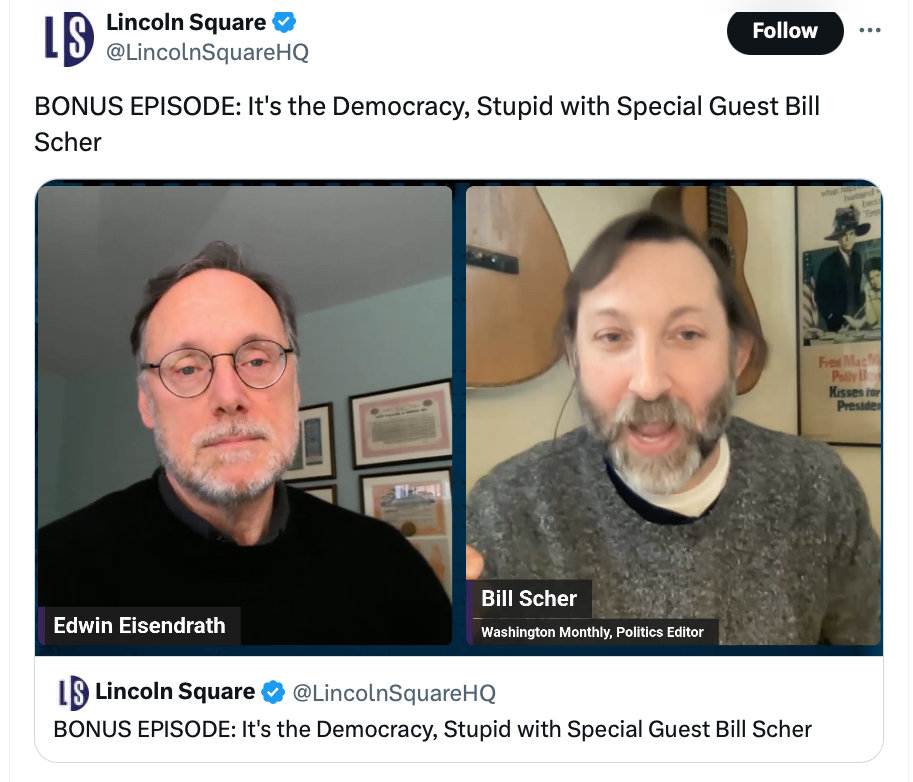Click Edwin Eisendrath's video frame

(x=244, y=400)
